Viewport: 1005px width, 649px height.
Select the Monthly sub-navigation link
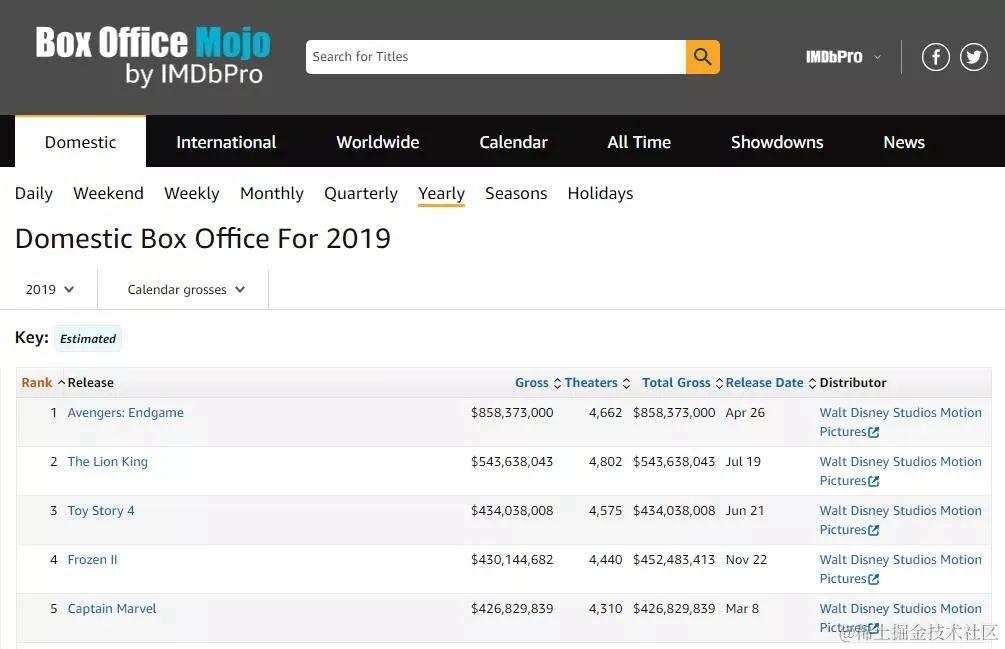[272, 193]
